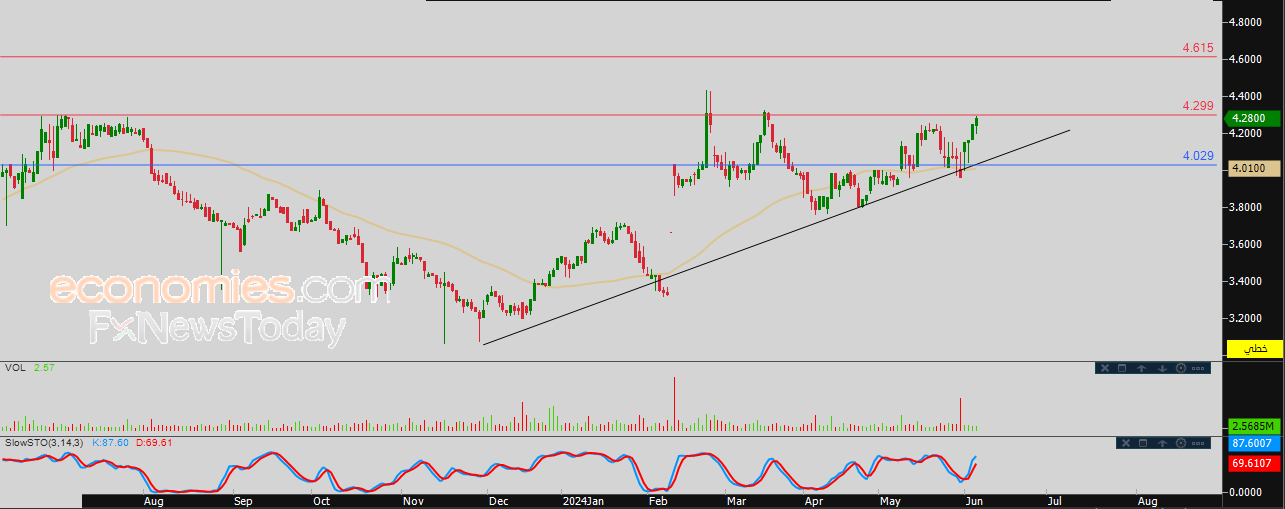1285x509 pixels.
Task: Select the VOL indicator label
Action: 15,368
